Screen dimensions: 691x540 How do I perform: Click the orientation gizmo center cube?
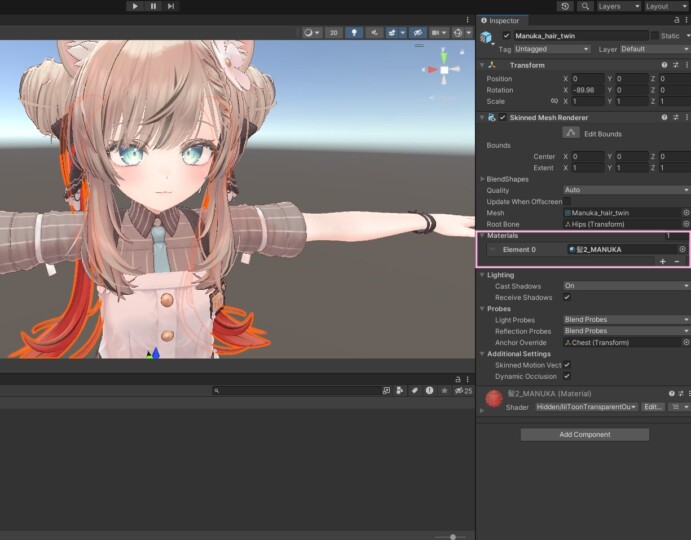[x=444, y=70]
